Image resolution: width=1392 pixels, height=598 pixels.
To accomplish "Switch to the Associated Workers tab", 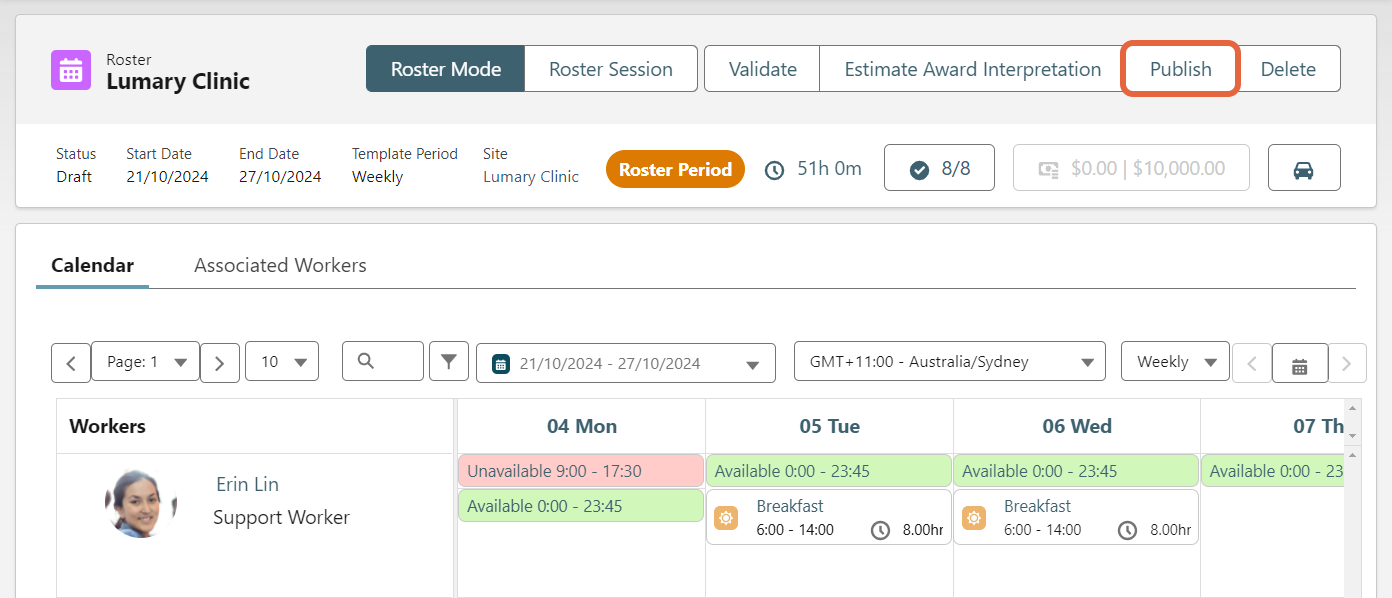I will pyautogui.click(x=279, y=264).
